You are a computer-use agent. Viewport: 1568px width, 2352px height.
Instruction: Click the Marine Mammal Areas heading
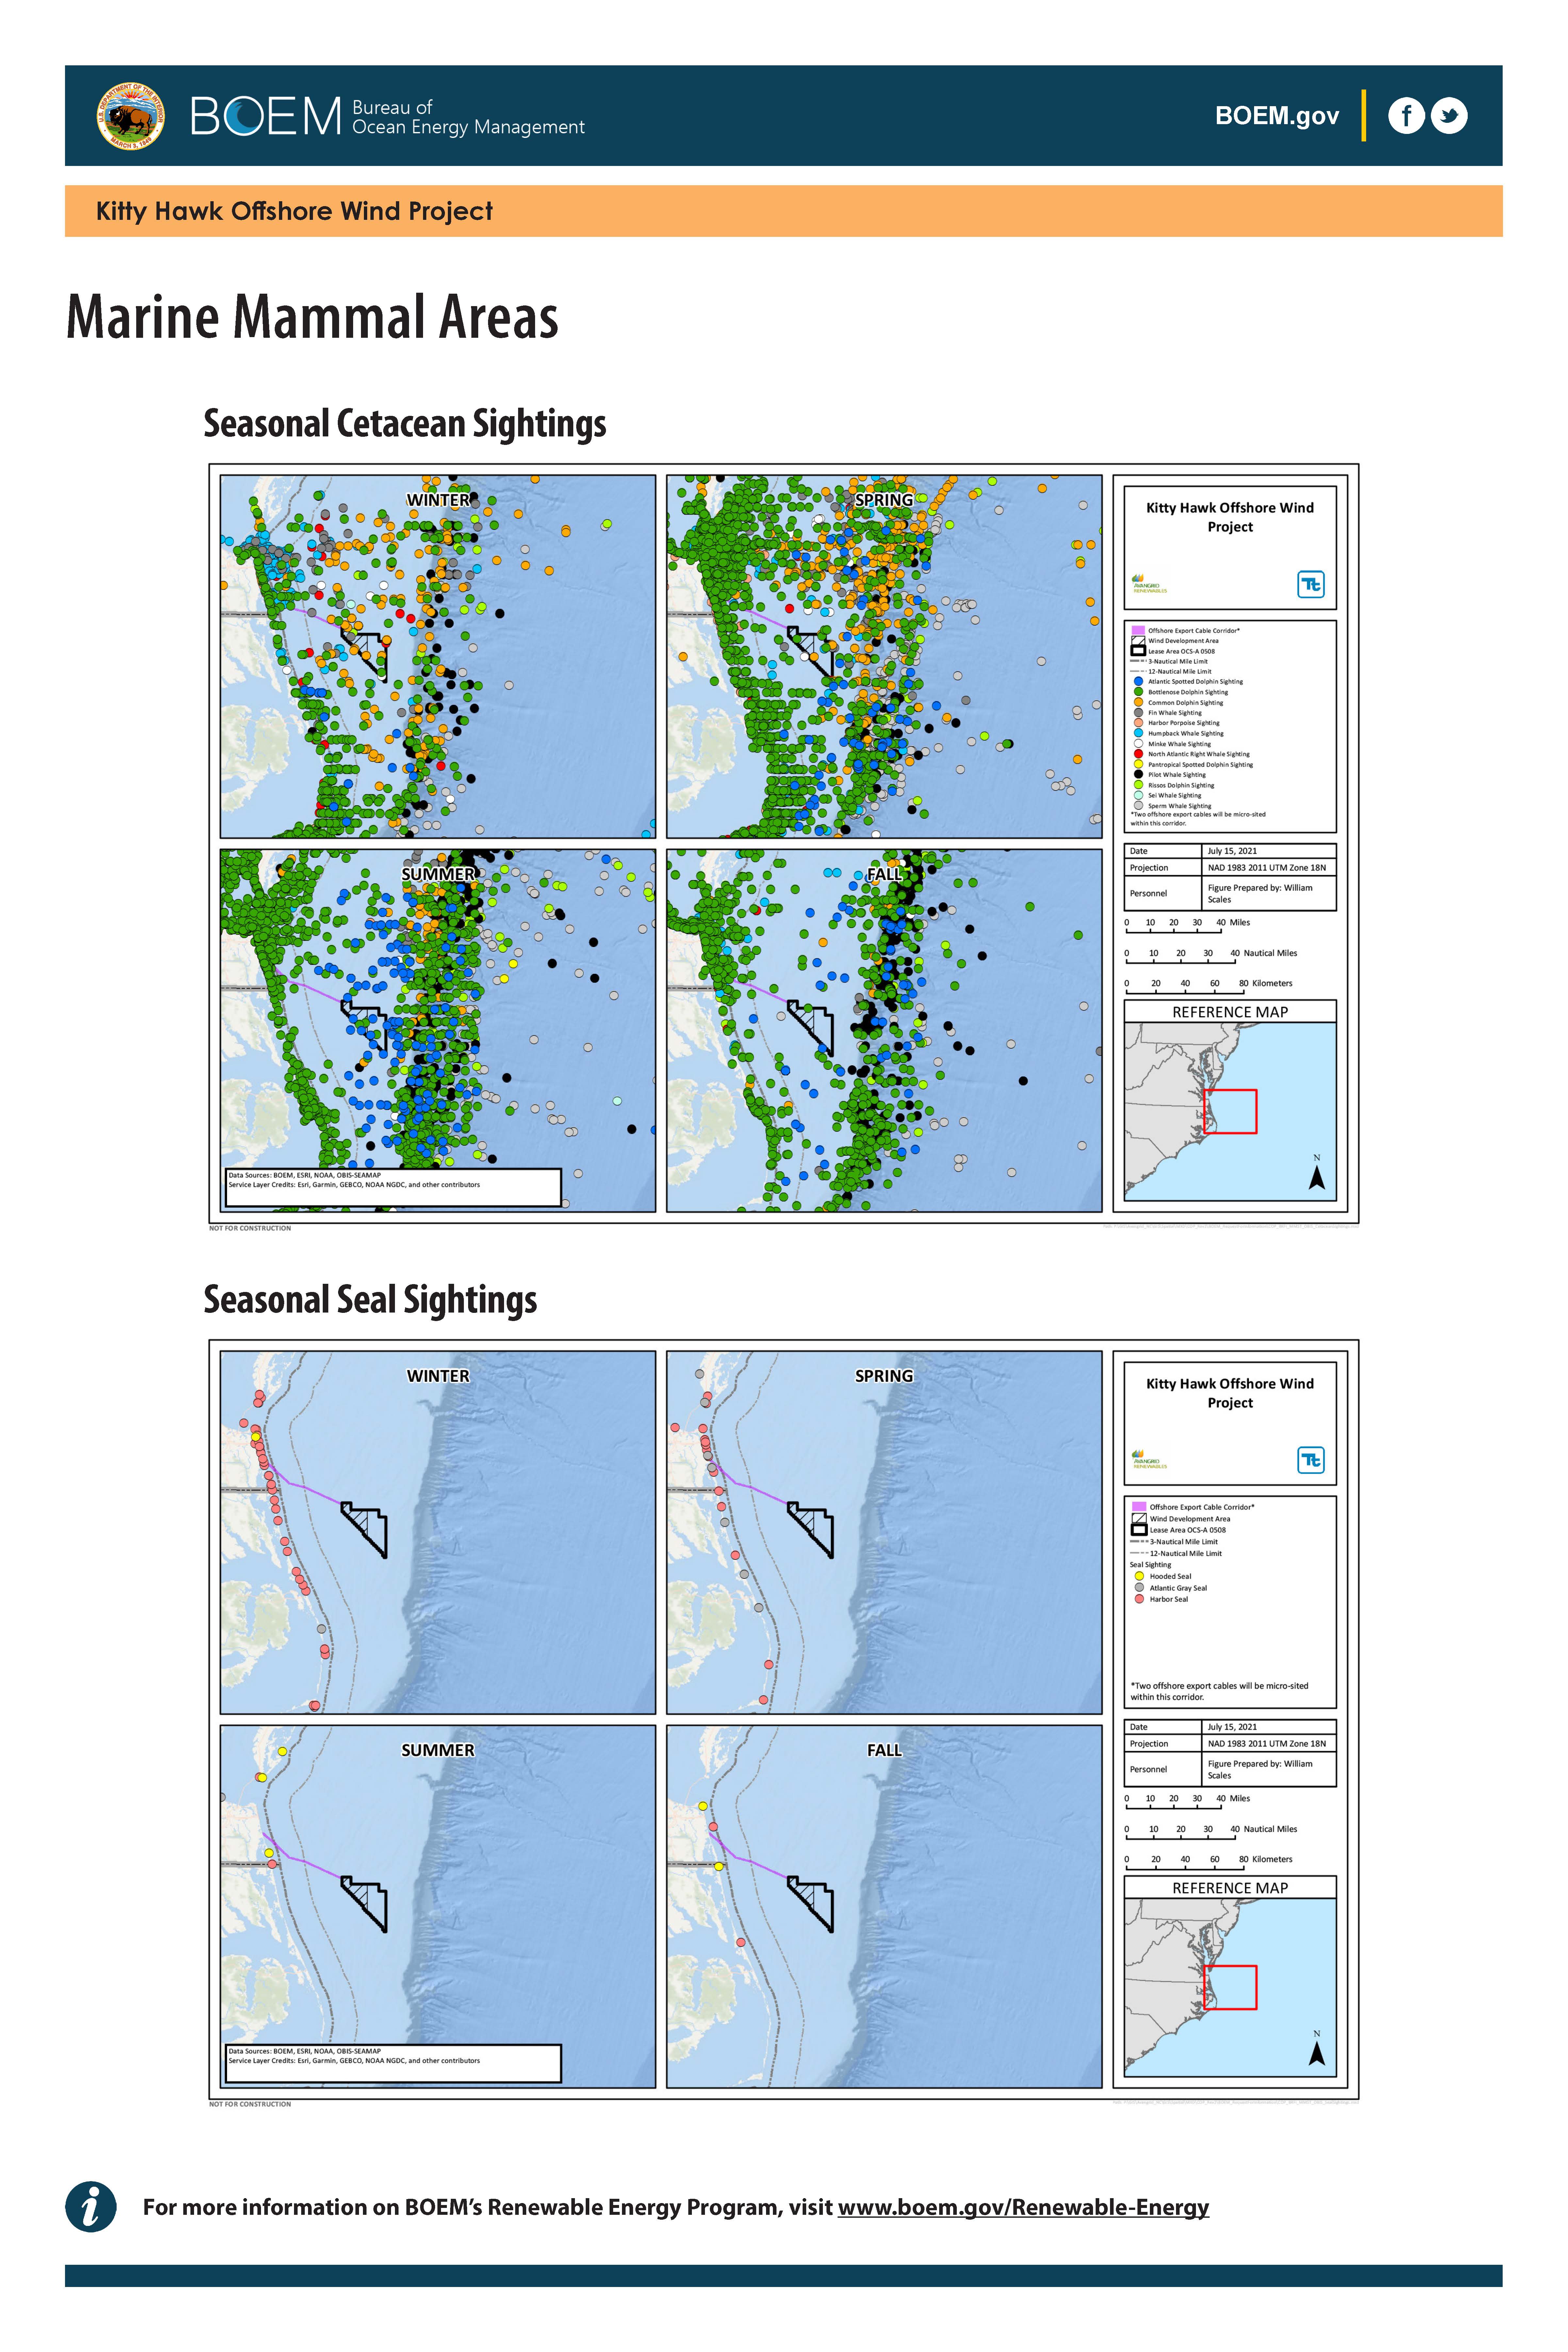tap(312, 317)
